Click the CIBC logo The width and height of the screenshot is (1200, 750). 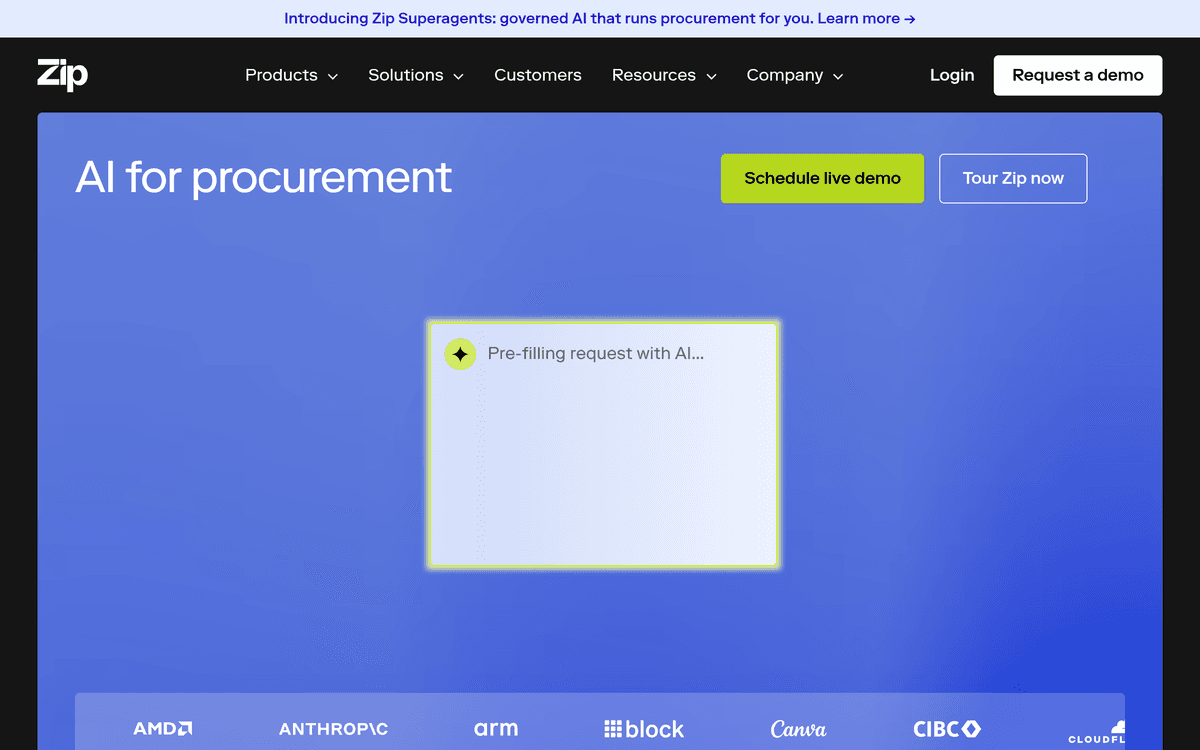[946, 729]
